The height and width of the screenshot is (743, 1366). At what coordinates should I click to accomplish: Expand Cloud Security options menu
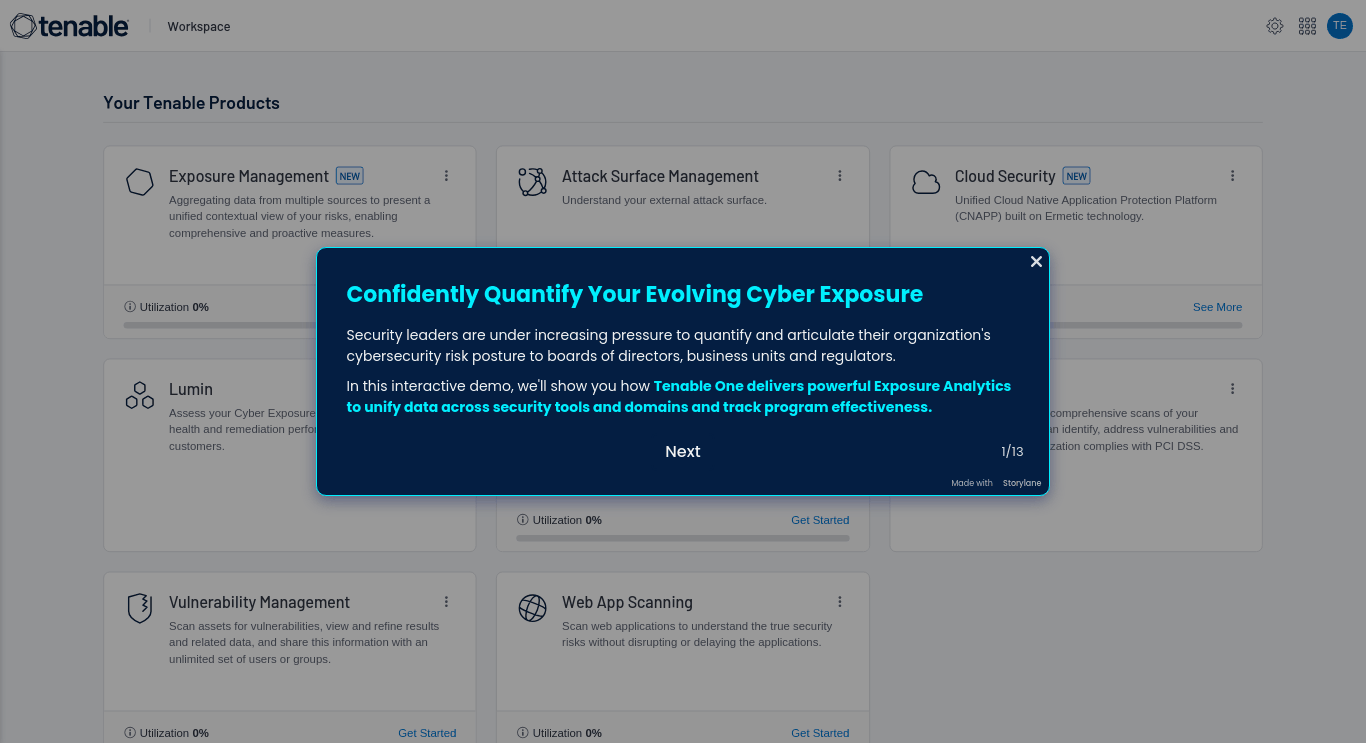1233,176
